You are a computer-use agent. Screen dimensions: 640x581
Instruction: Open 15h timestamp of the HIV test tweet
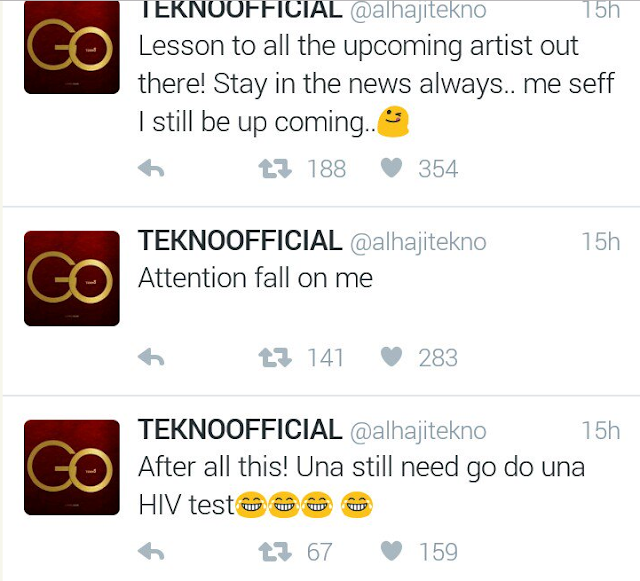[x=600, y=431]
